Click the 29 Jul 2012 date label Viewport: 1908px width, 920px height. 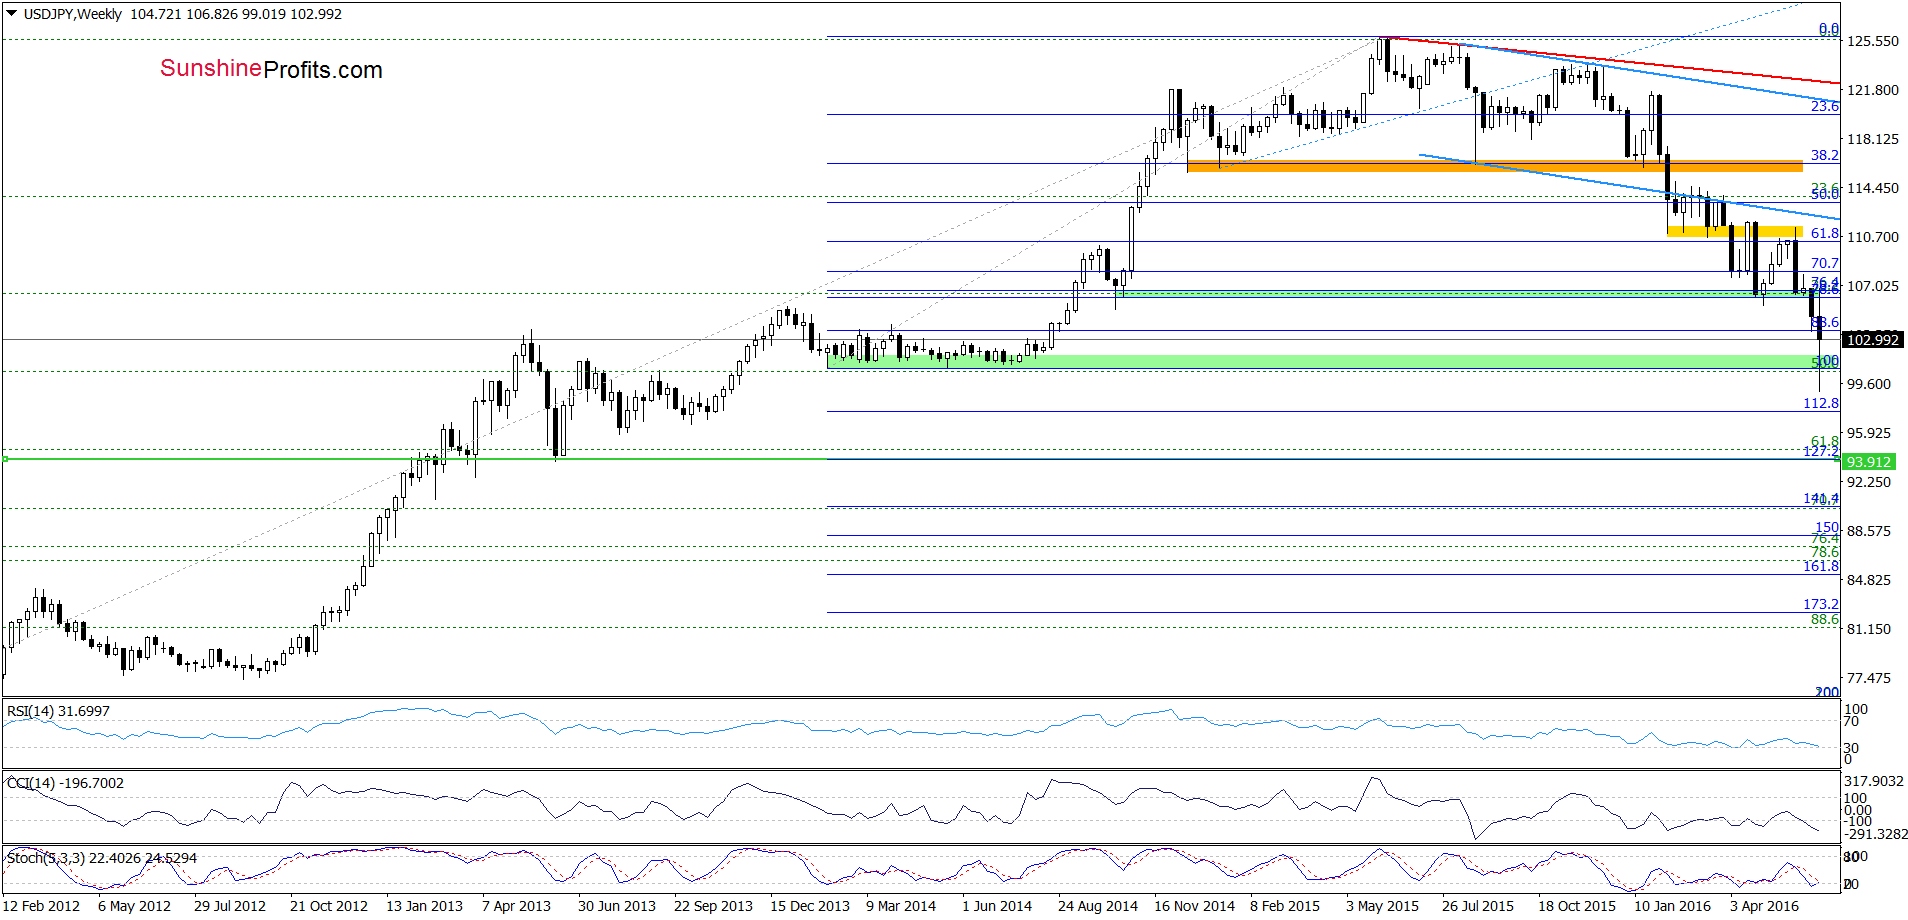coord(230,906)
